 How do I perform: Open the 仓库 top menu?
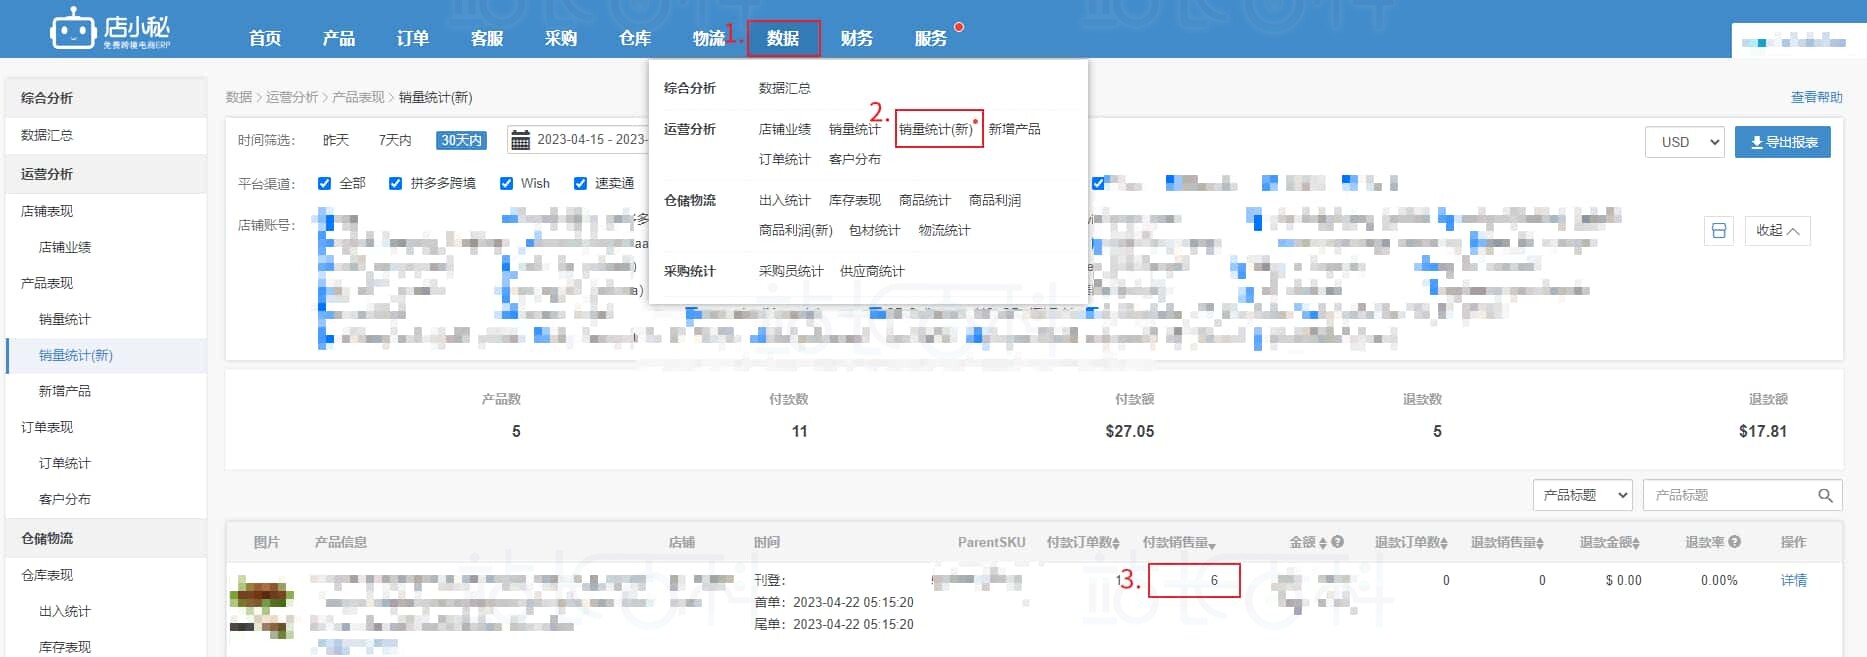(x=635, y=38)
